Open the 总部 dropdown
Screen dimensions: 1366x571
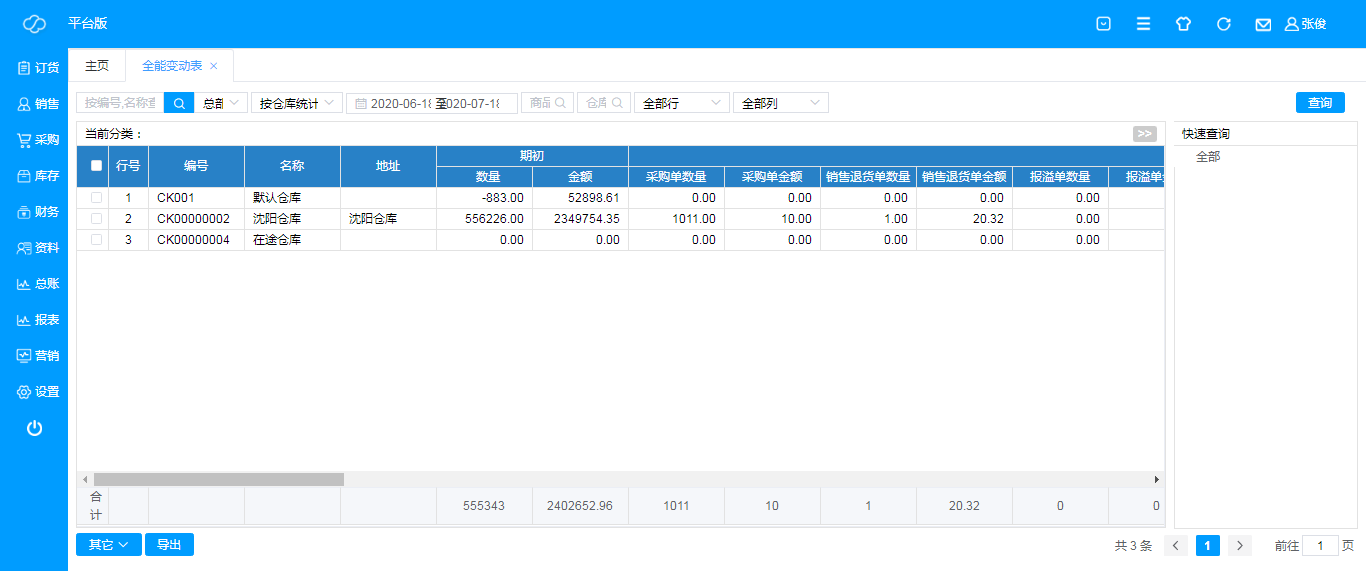click(x=220, y=103)
